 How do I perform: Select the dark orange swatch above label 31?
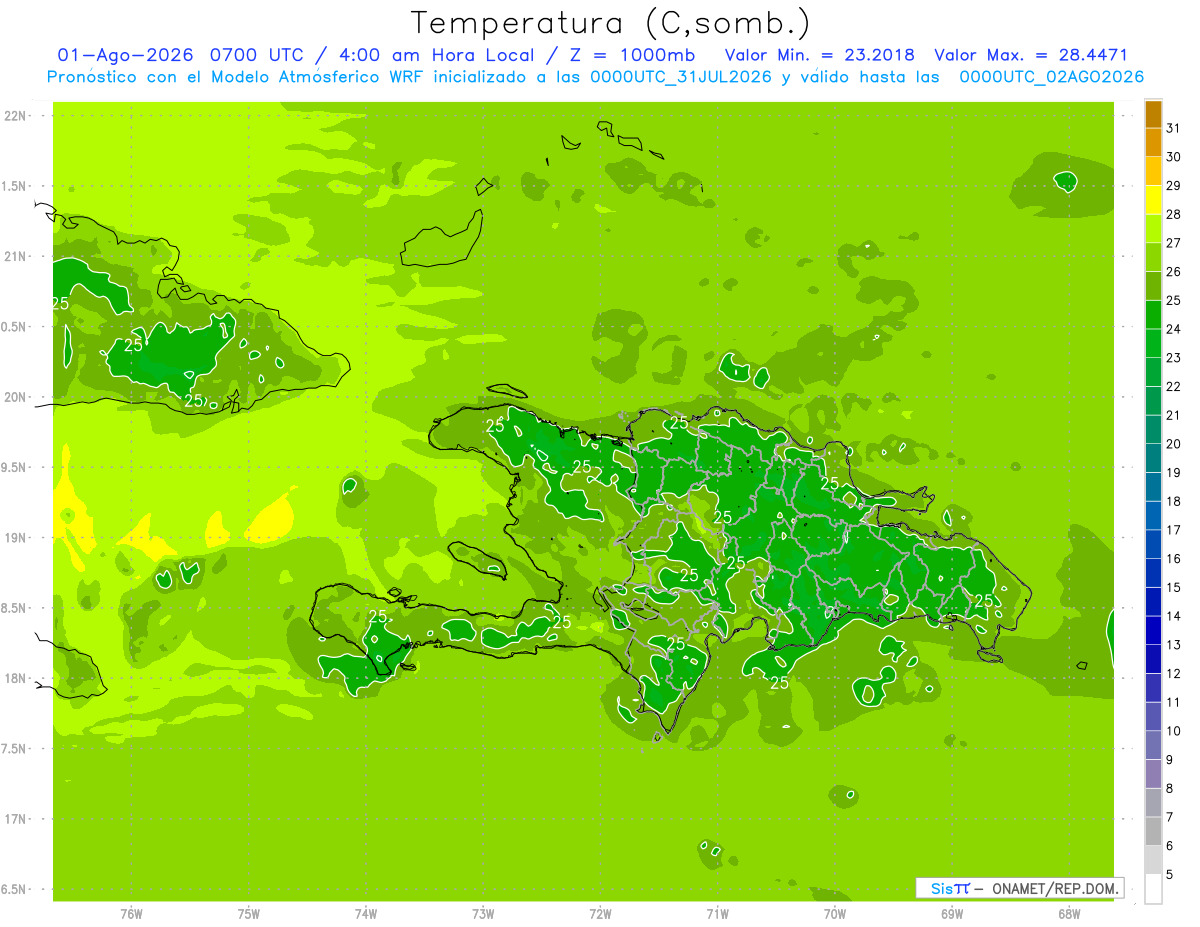1153,114
